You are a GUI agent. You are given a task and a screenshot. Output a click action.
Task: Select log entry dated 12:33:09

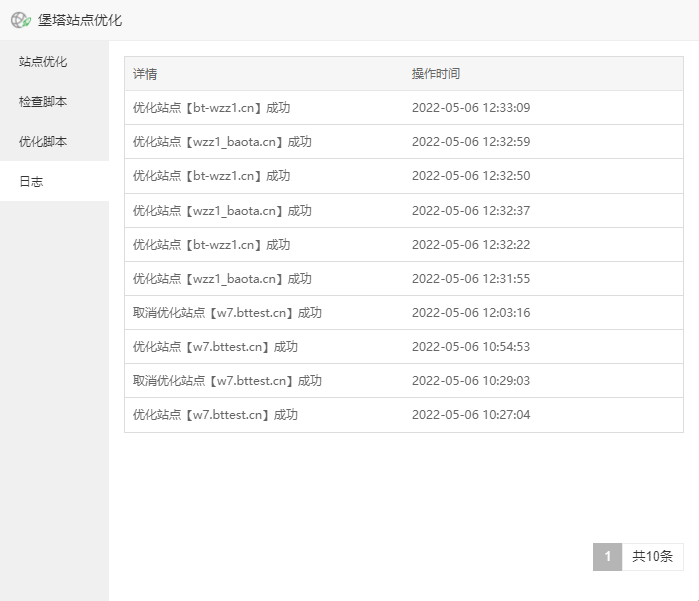pos(404,107)
